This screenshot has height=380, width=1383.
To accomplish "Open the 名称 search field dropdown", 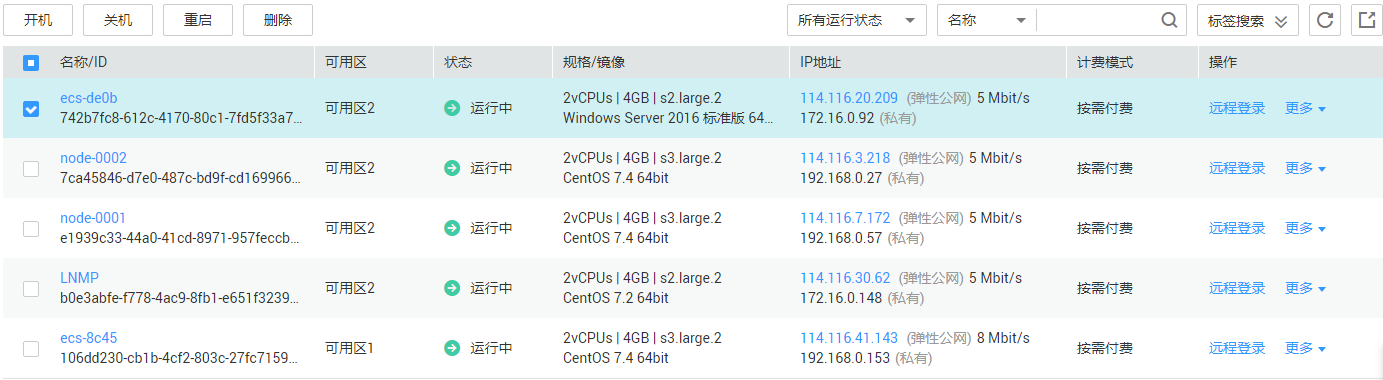I will 987,20.
